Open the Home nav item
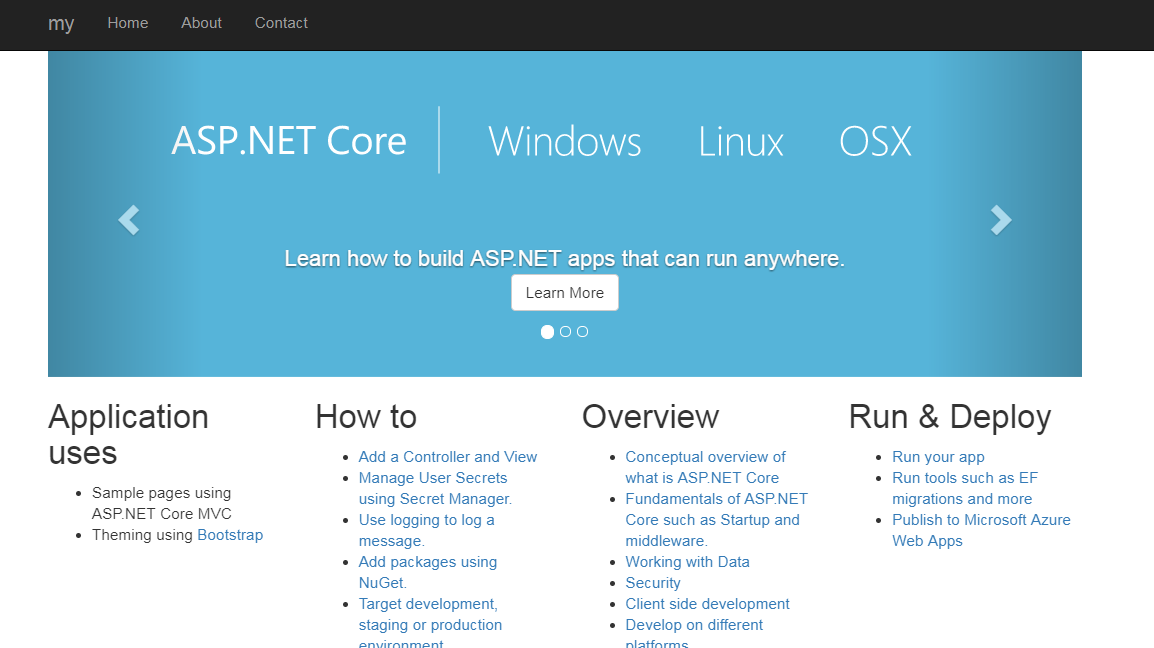This screenshot has width=1154, height=648. [128, 23]
